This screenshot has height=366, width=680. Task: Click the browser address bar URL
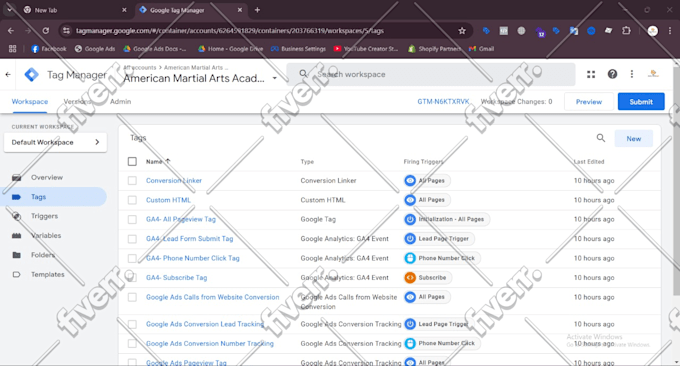[229, 31]
